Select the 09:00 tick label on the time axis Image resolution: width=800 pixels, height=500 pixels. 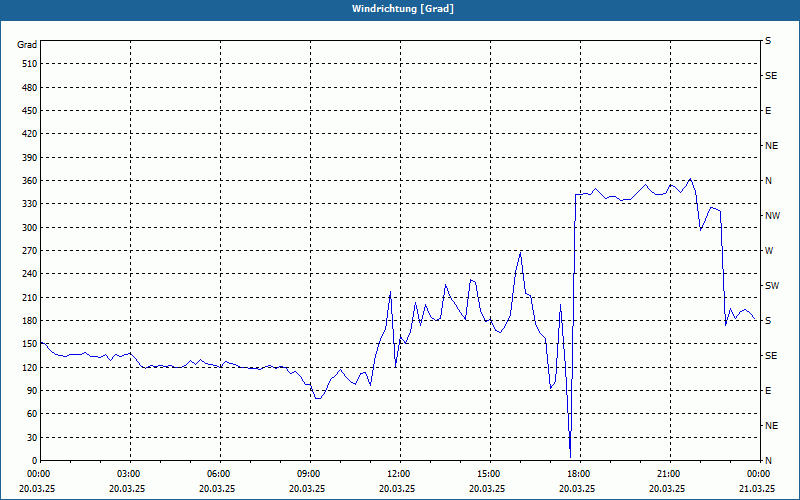[x=310, y=473]
